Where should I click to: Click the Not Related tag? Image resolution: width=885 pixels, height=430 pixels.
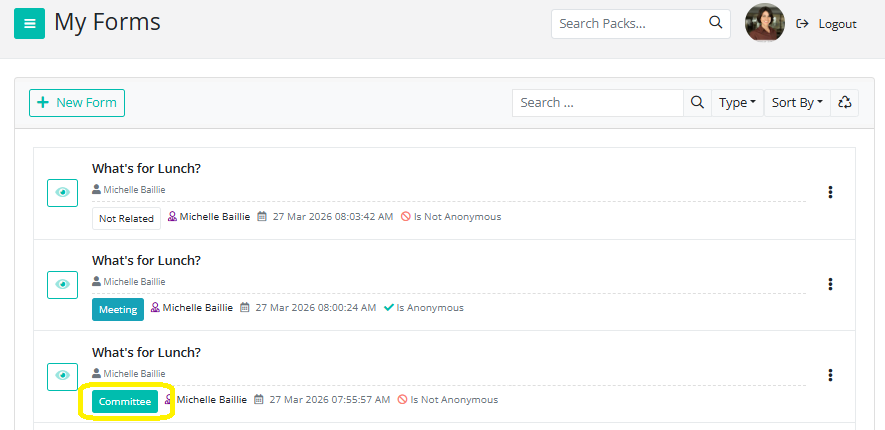(126, 218)
